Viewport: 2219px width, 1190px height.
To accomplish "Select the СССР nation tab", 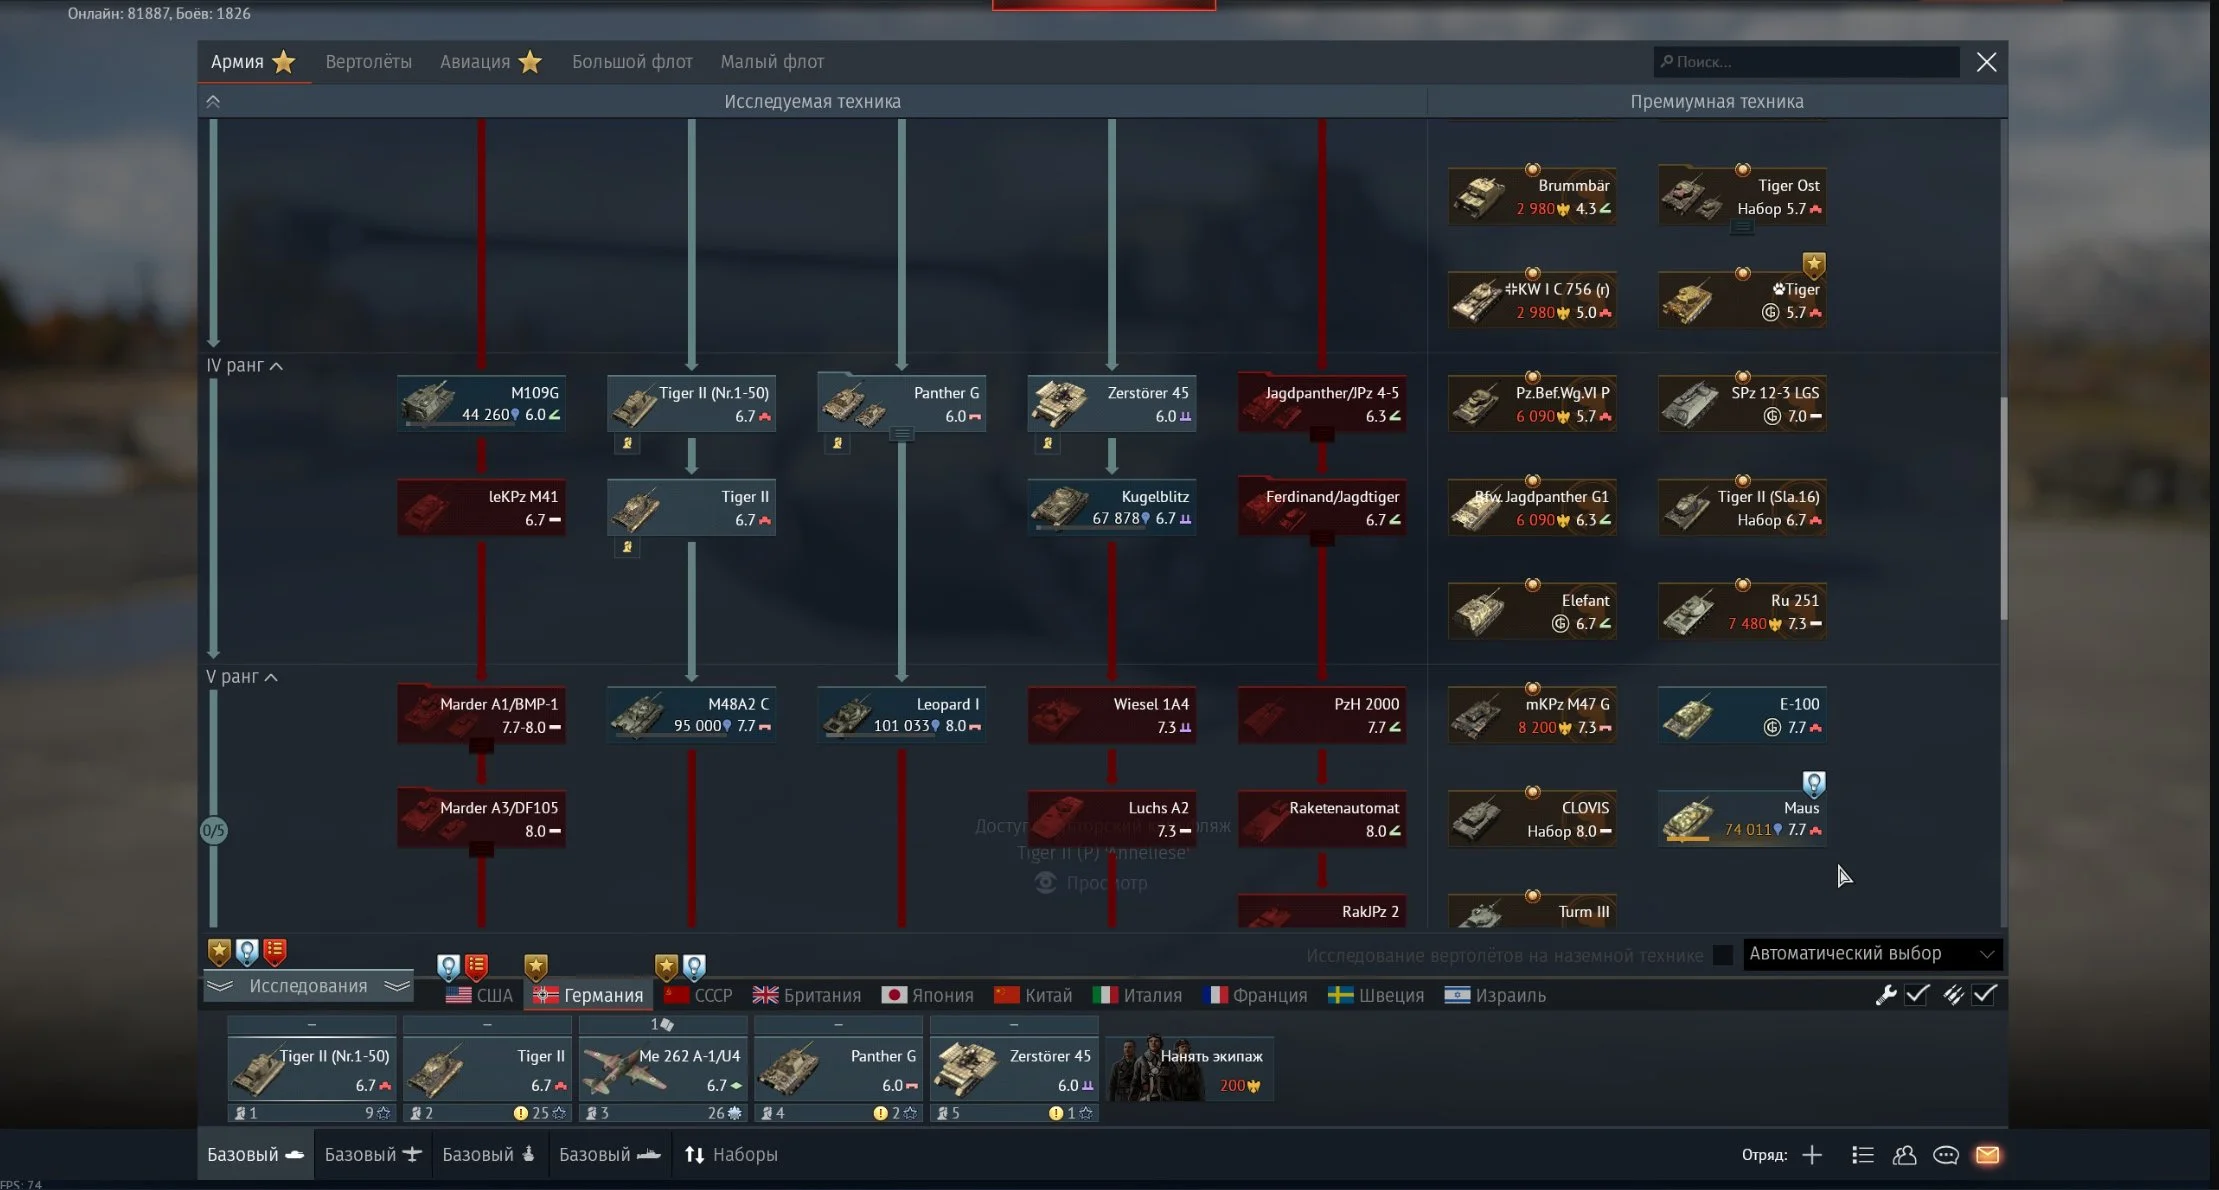I will point(699,995).
